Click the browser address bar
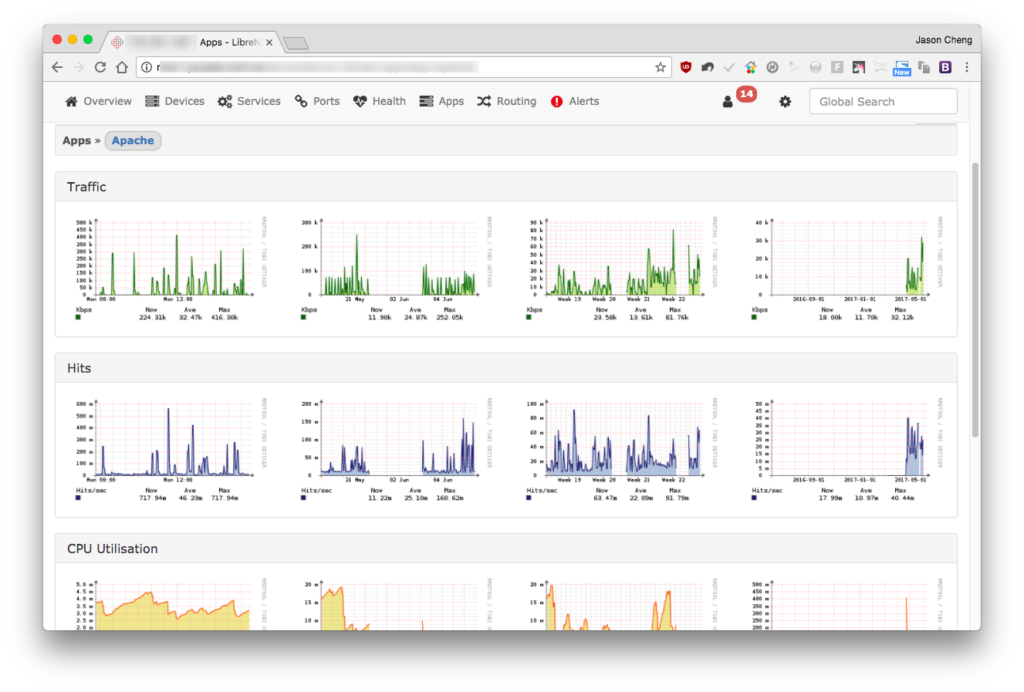This screenshot has width=1024, height=692. [402, 67]
